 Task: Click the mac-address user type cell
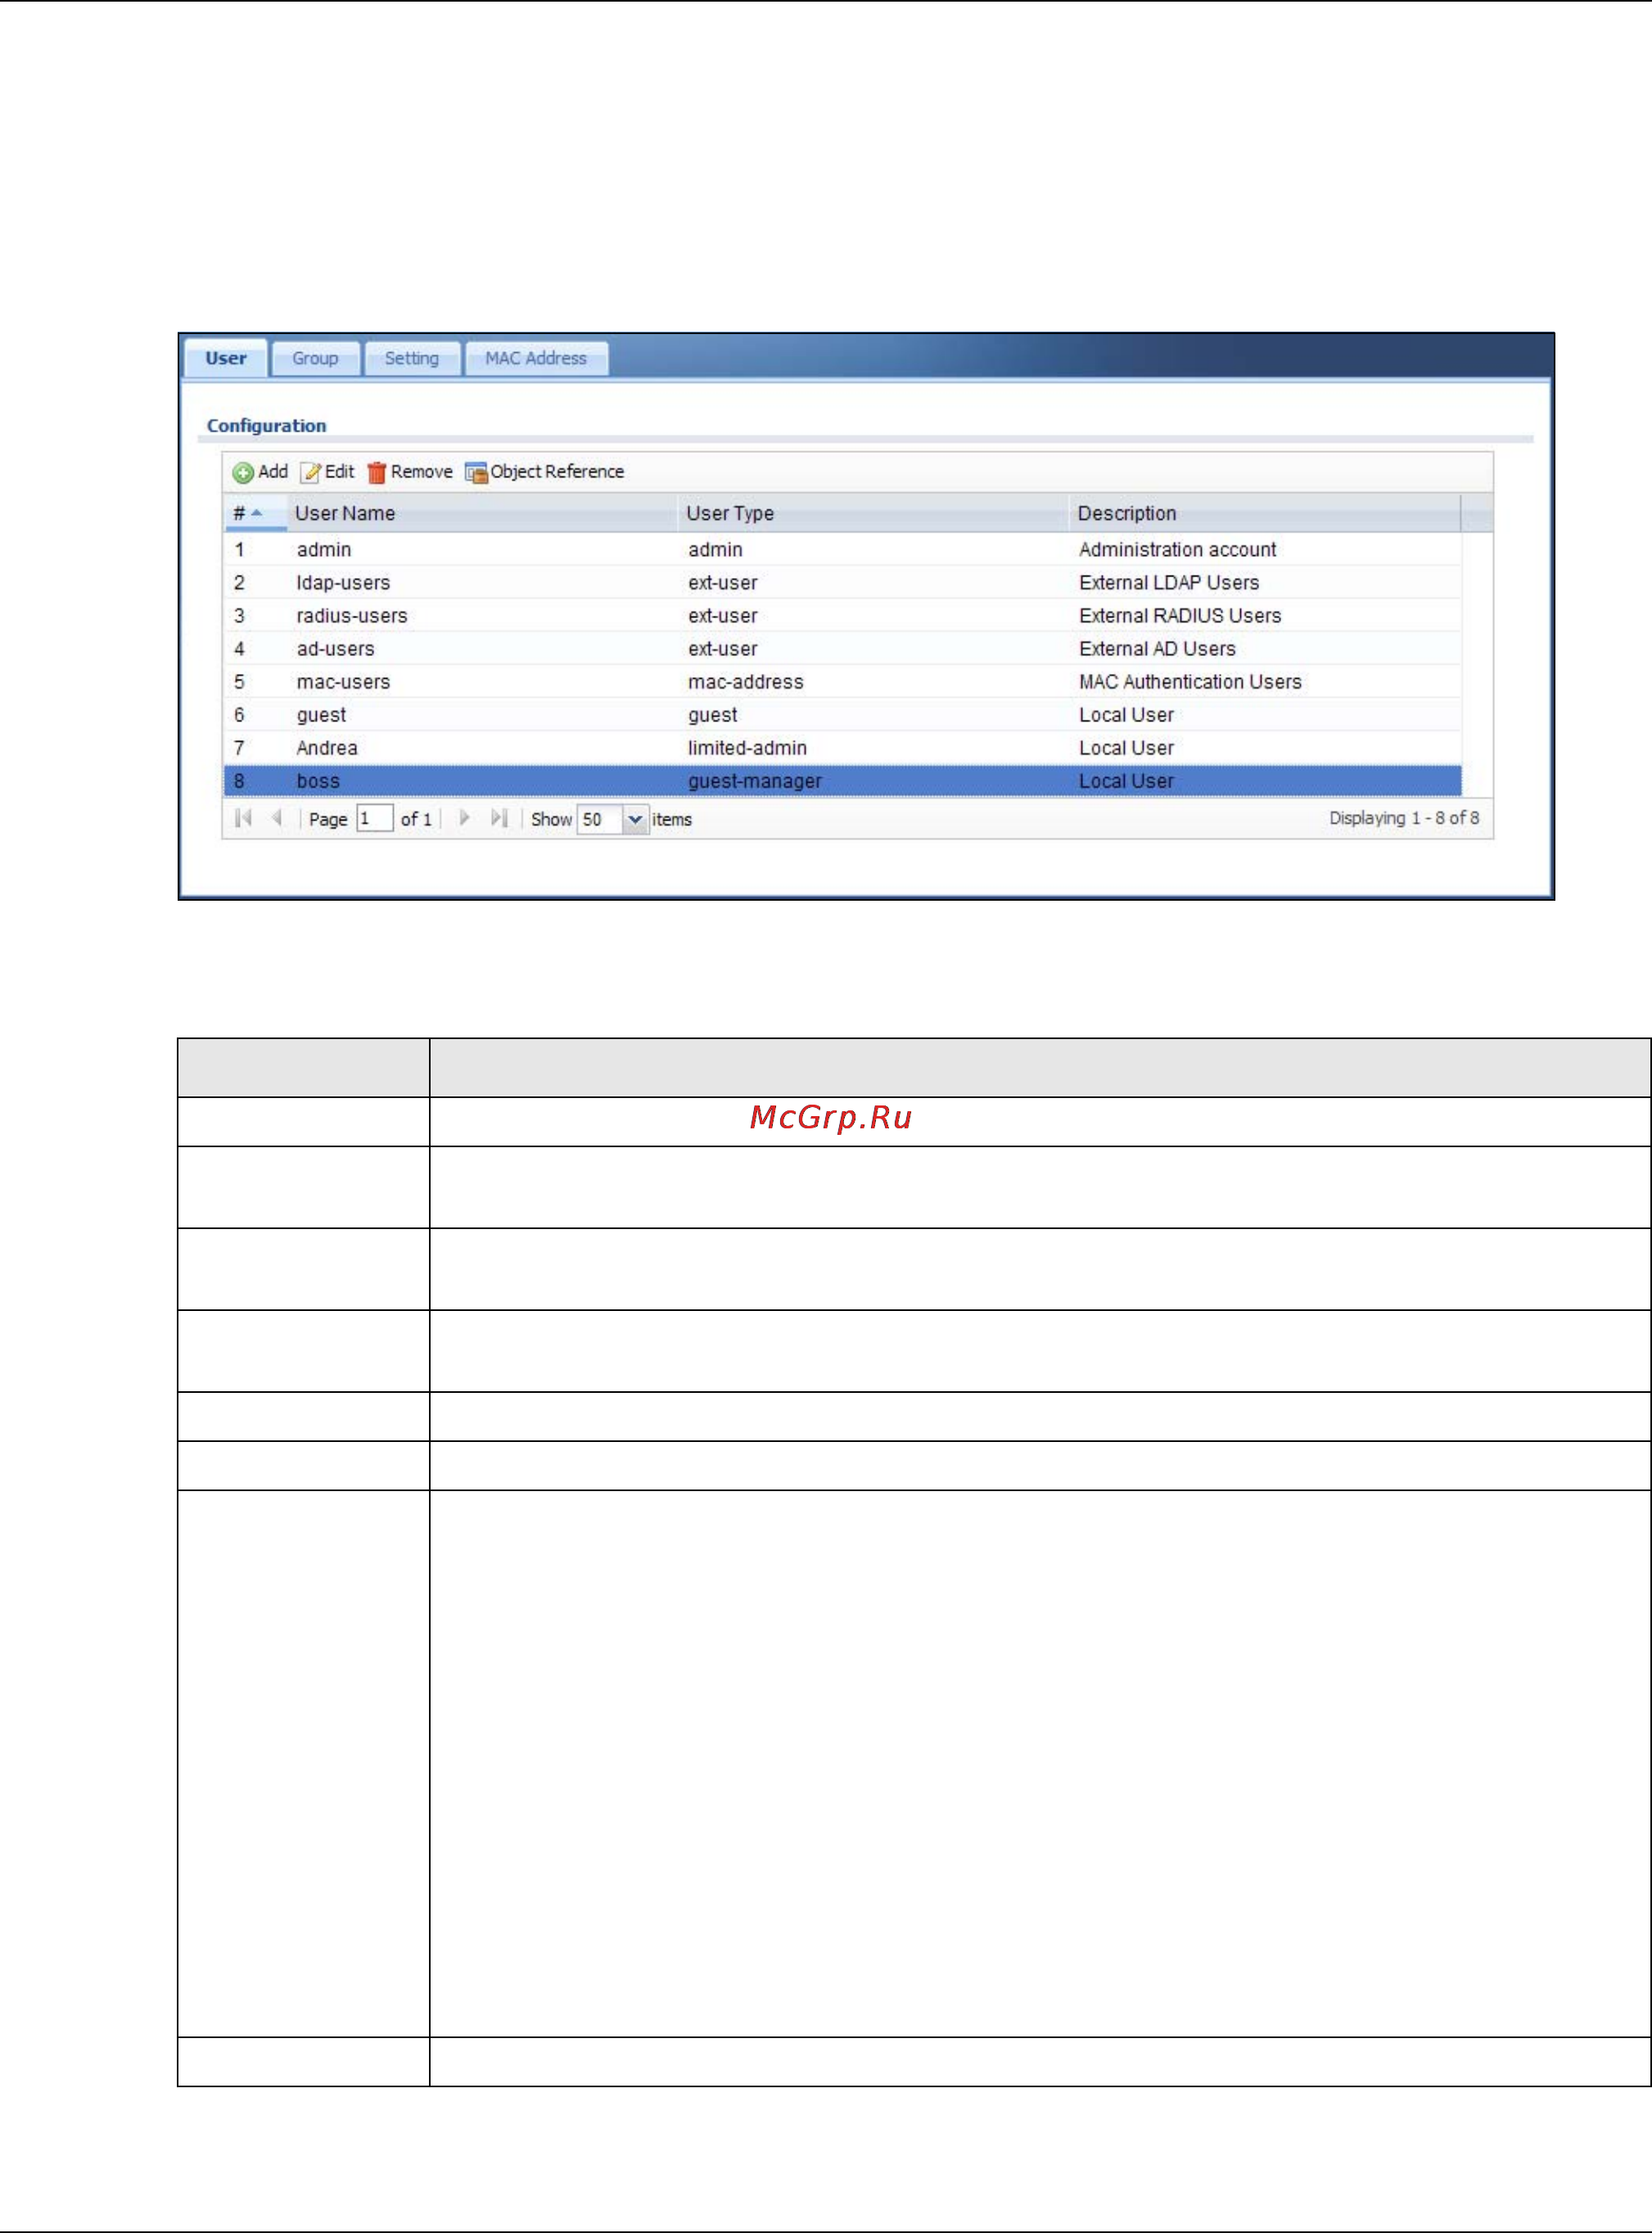(745, 681)
